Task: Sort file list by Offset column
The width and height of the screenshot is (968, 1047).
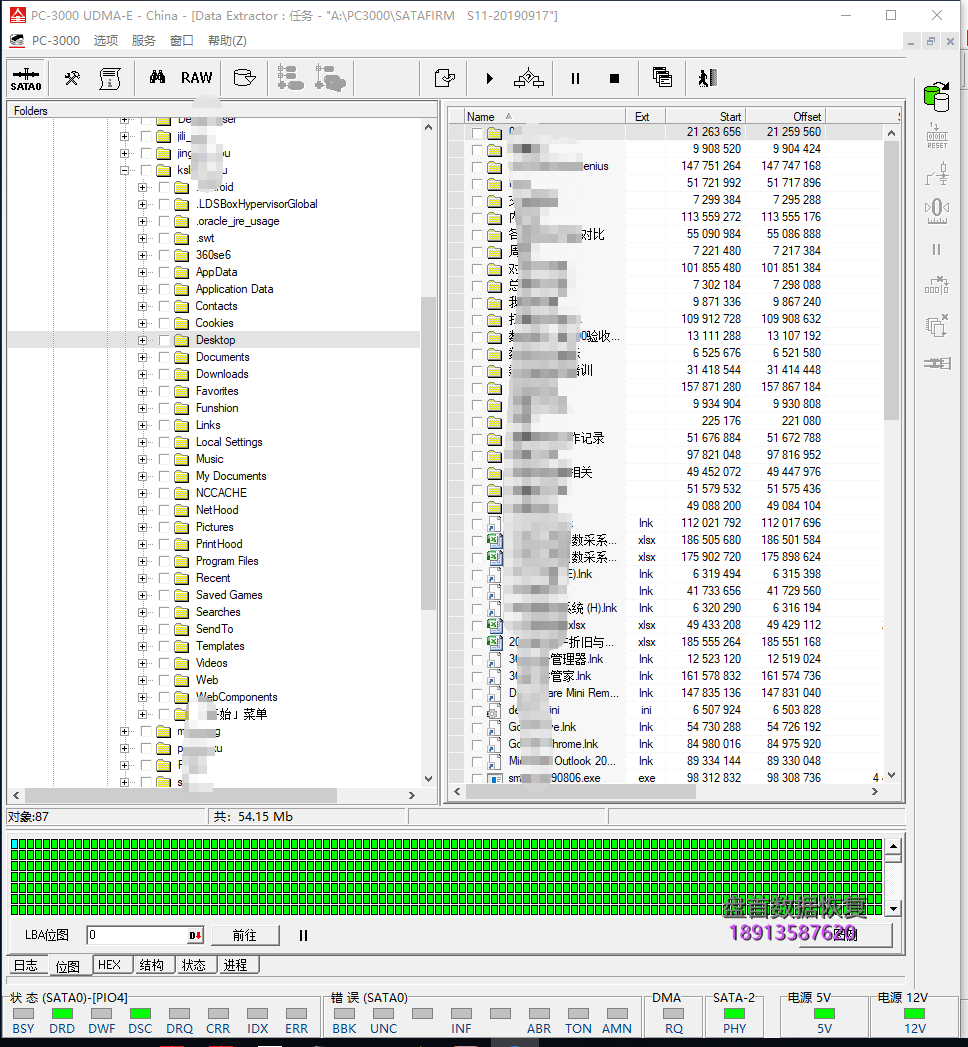Action: click(784, 116)
